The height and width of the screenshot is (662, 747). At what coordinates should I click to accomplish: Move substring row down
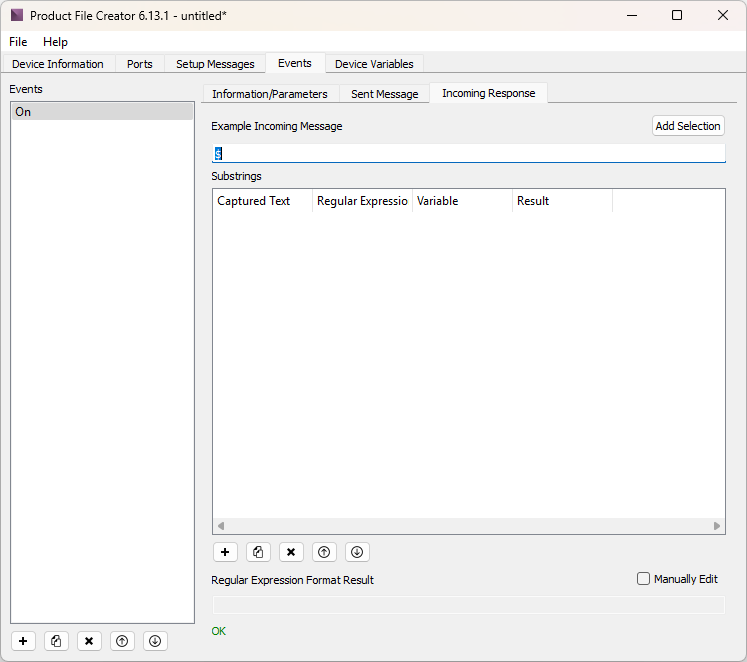pos(357,552)
